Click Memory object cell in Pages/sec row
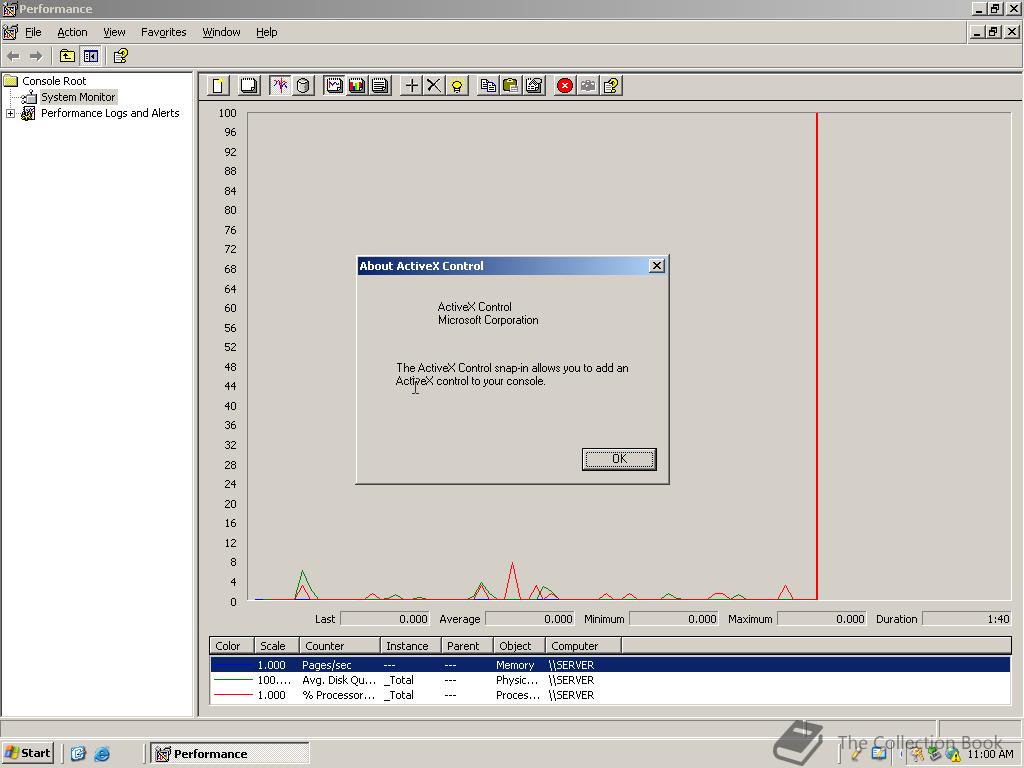Image resolution: width=1024 pixels, height=768 pixels. point(515,665)
